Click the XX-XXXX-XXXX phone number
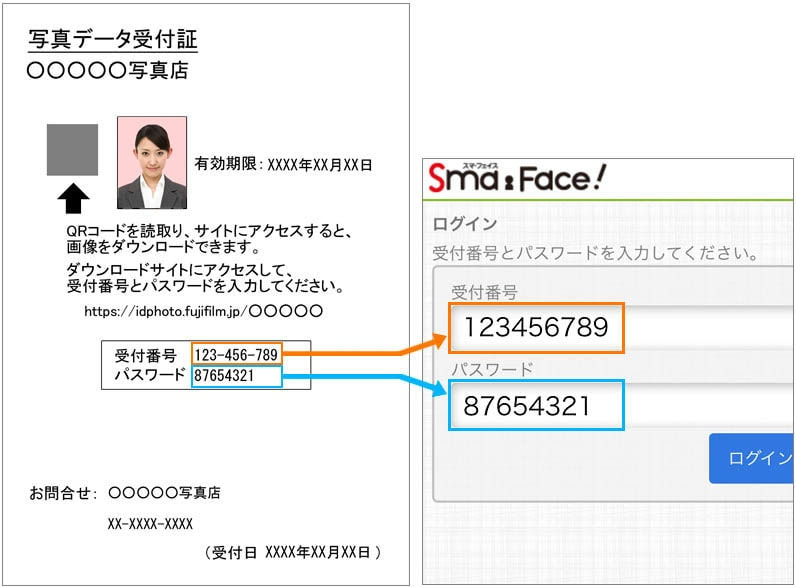 pos(150,523)
